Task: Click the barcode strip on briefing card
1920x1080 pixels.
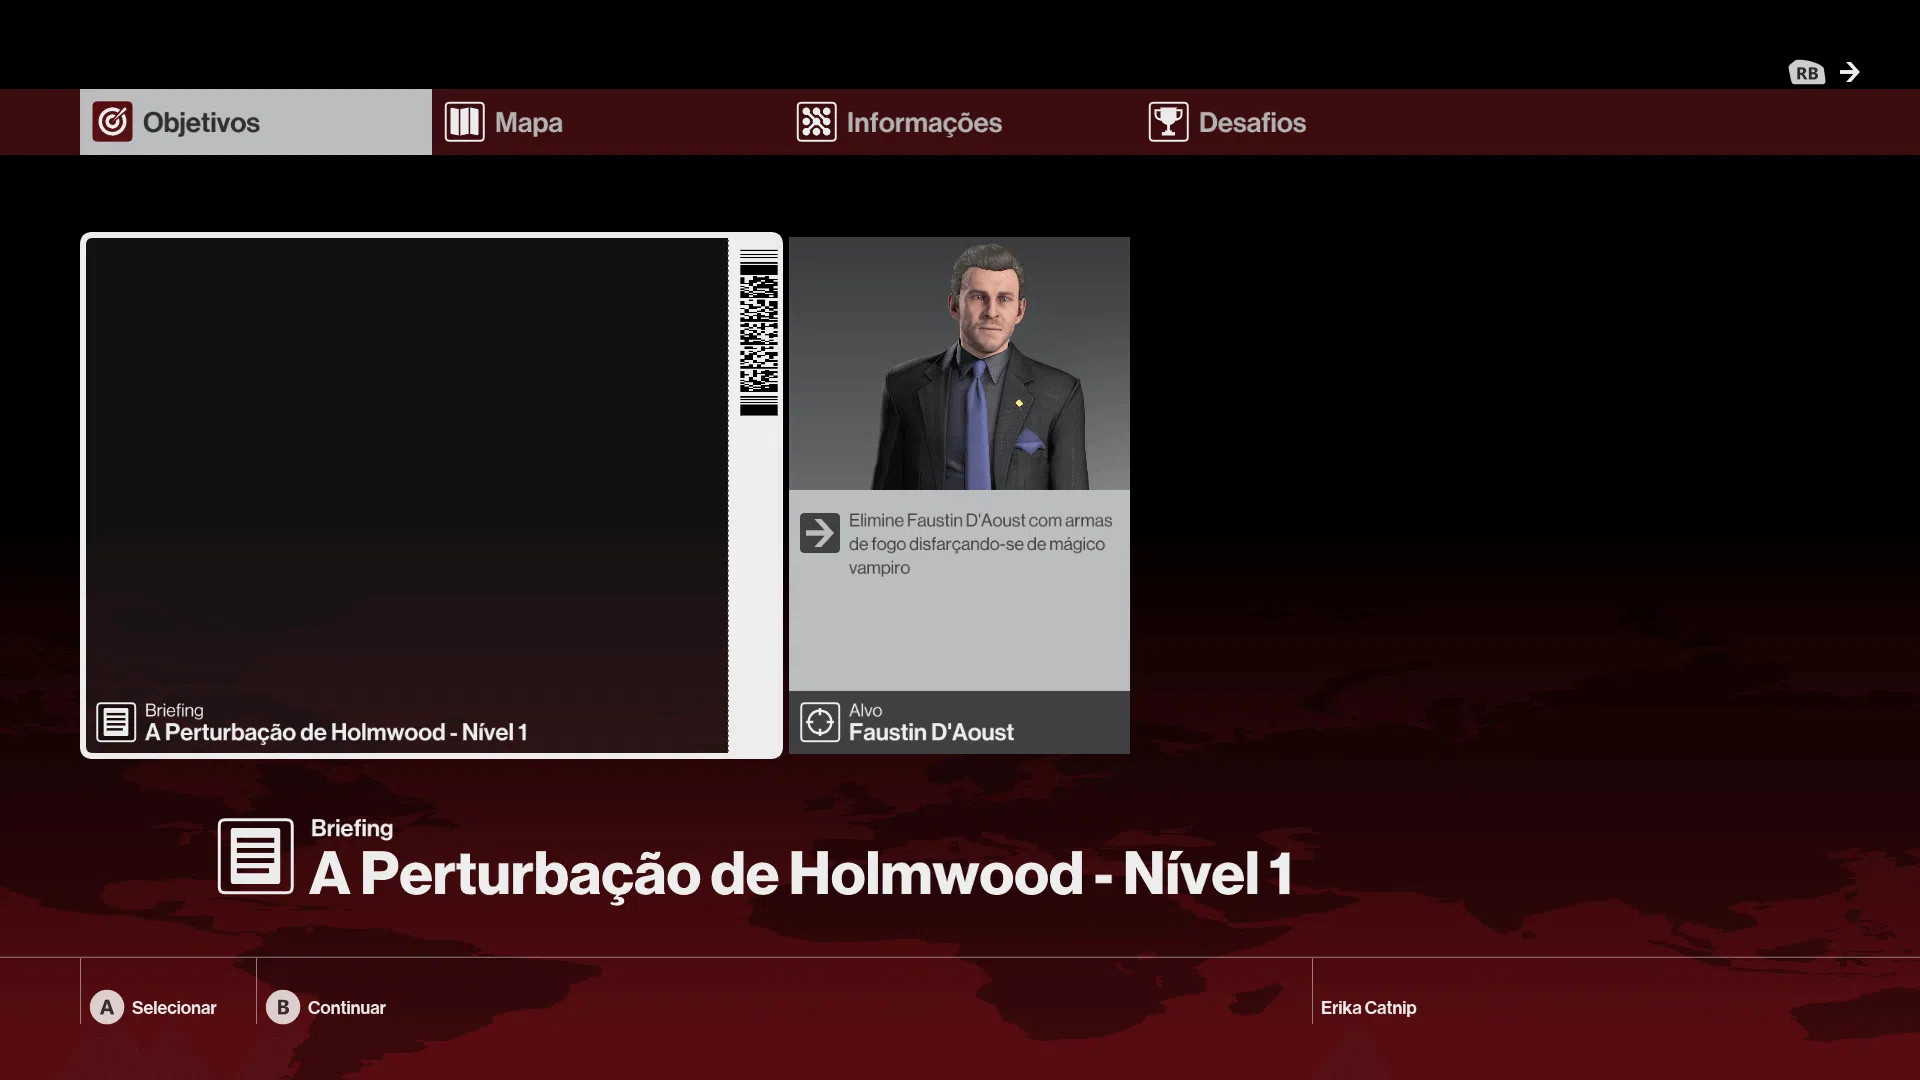Action: point(758,332)
